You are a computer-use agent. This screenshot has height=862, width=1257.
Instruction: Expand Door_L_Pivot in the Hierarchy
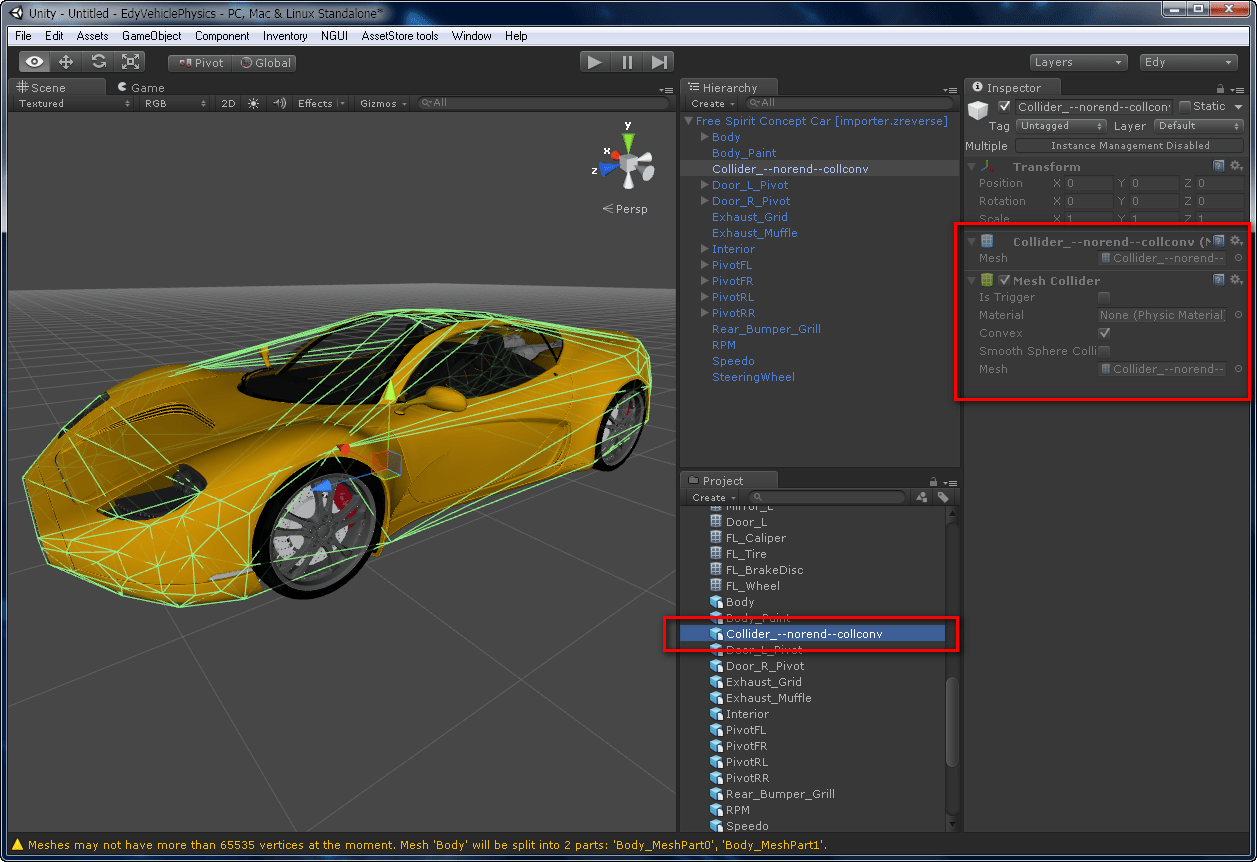coord(702,184)
